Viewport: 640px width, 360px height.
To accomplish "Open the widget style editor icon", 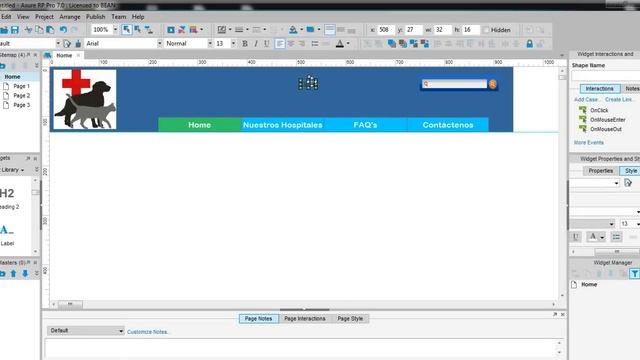I will (67, 44).
